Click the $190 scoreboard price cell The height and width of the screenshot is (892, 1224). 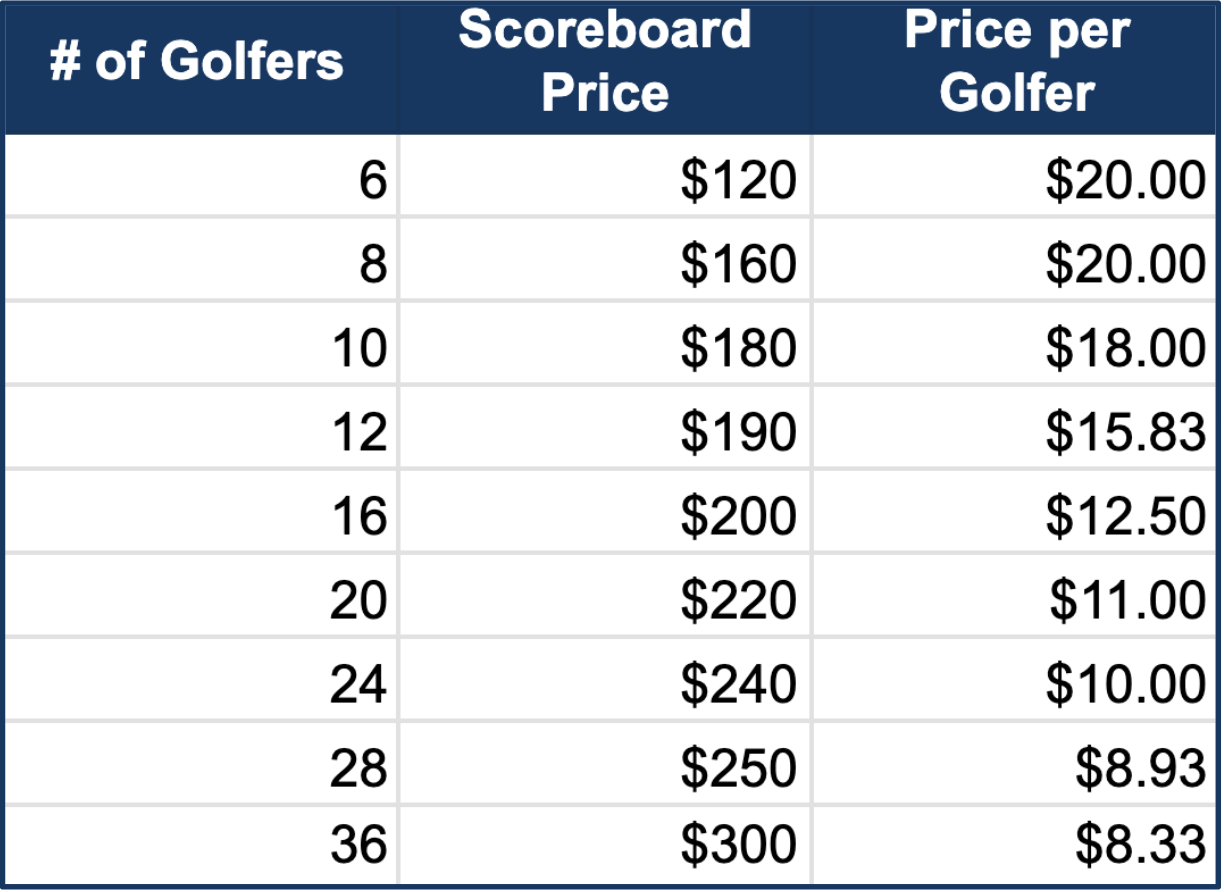coord(738,433)
